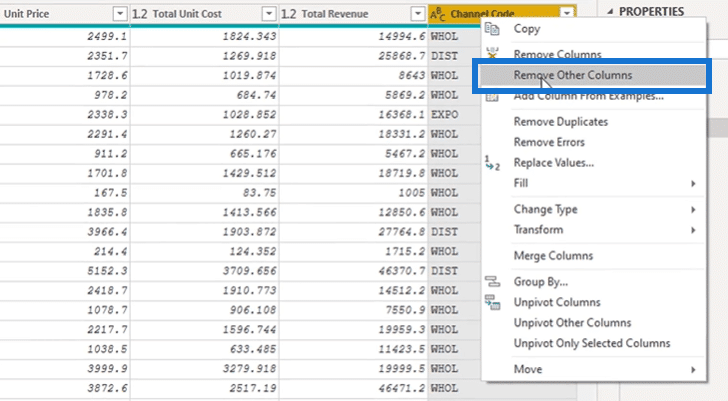Open the Total Unit Cost filter dropdown
The width and height of the screenshot is (728, 401).
[x=269, y=14]
